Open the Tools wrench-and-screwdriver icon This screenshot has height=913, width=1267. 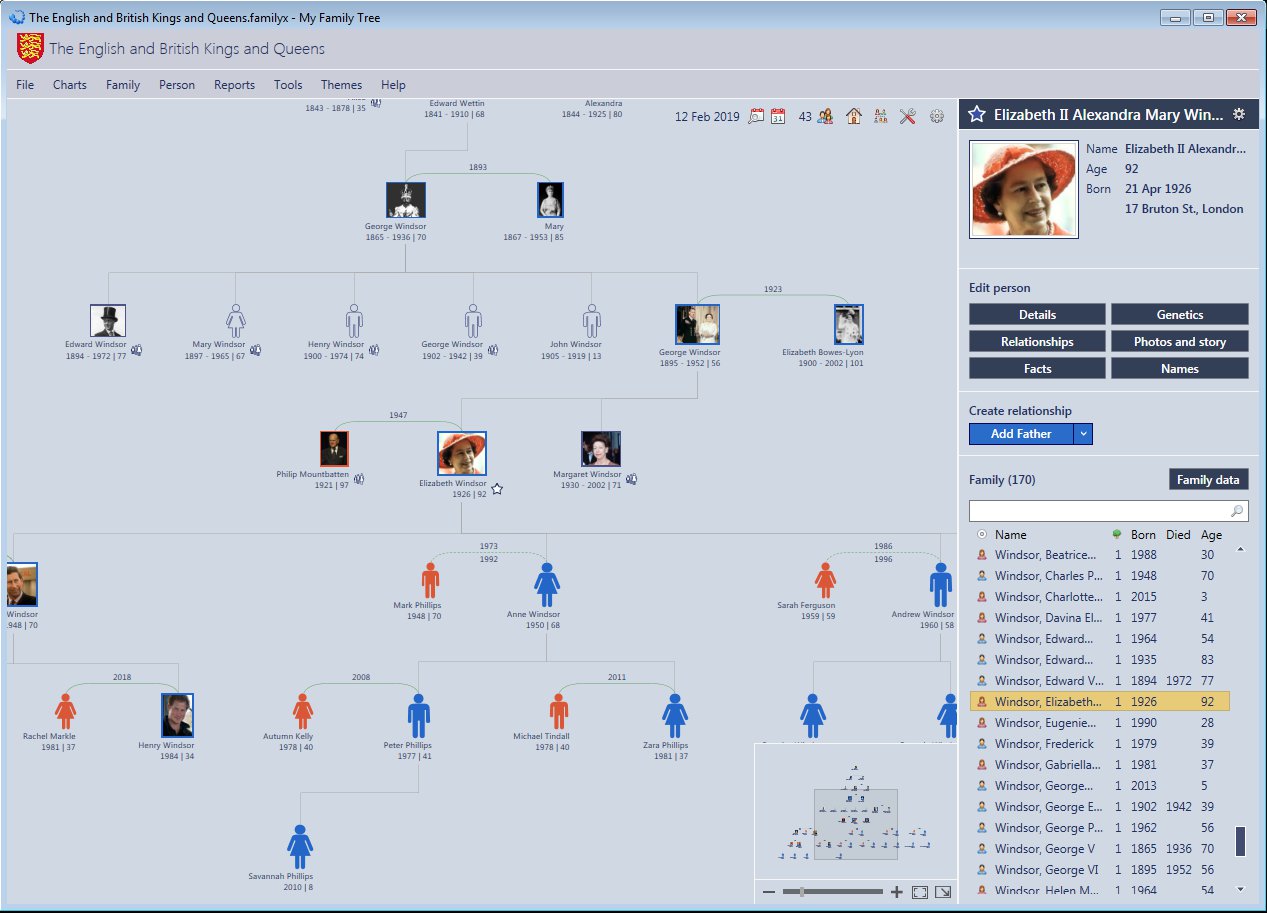click(x=907, y=116)
